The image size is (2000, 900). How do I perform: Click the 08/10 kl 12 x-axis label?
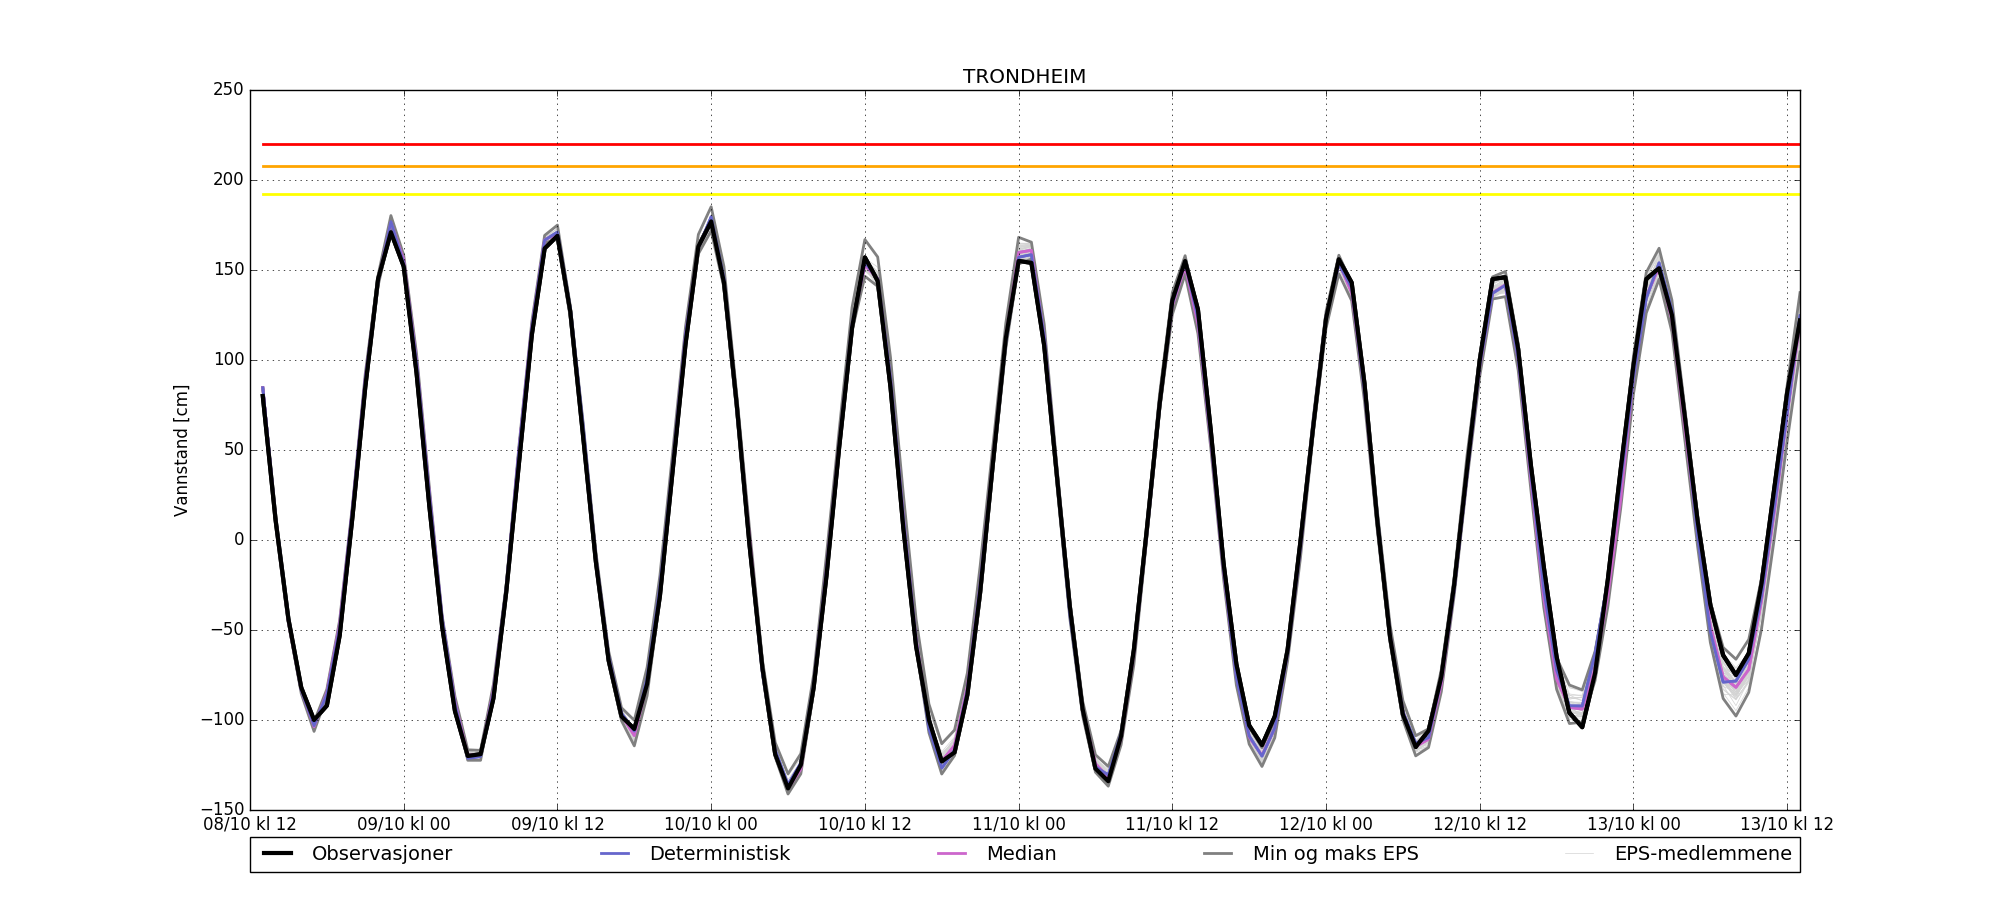pos(250,825)
